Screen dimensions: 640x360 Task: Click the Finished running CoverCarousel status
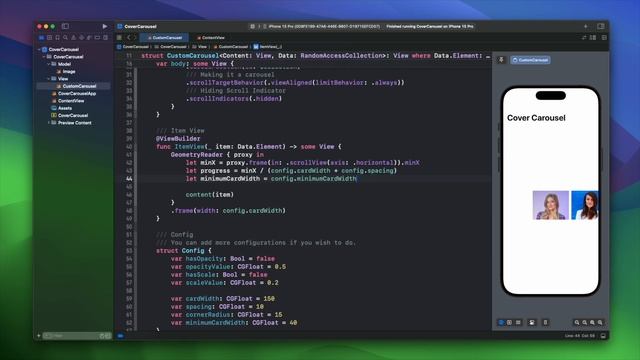[x=430, y=27]
